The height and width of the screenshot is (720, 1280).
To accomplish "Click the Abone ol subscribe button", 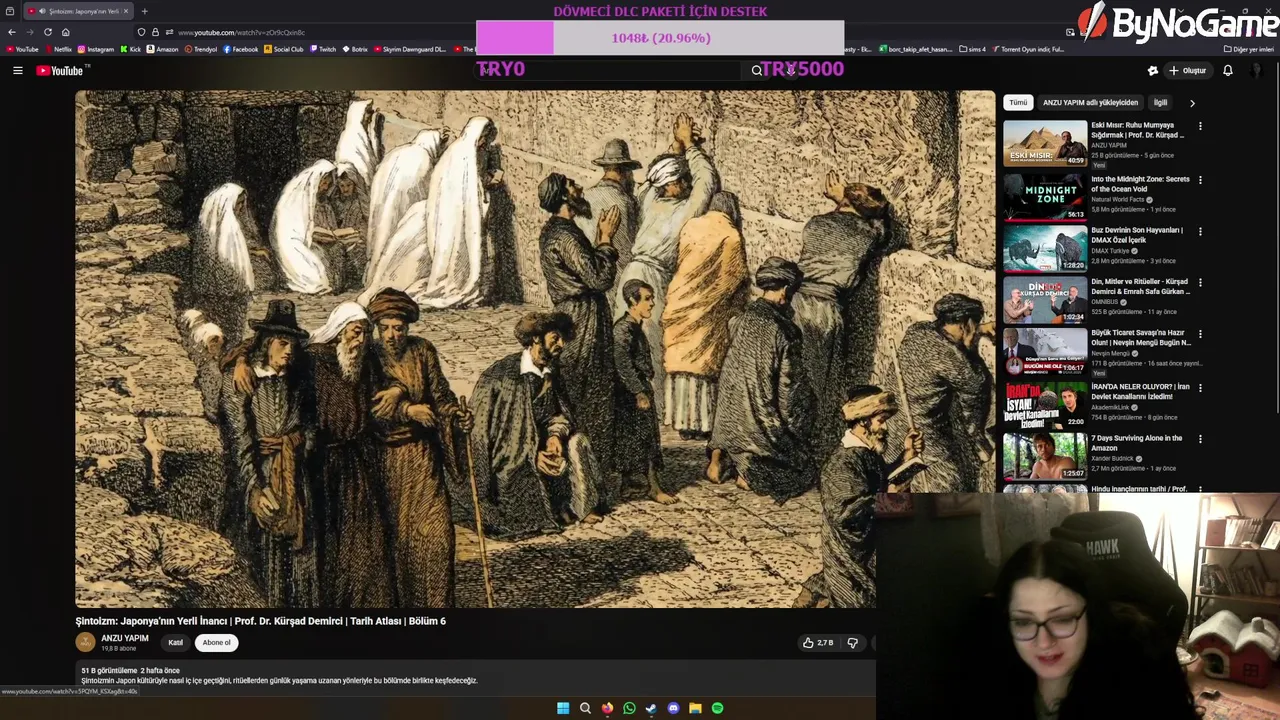I will tap(216, 643).
